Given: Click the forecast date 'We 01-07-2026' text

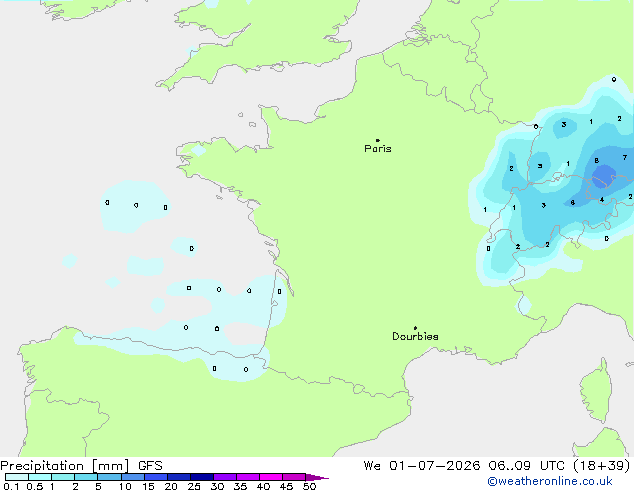Looking at the screenshot, I should (422, 466).
